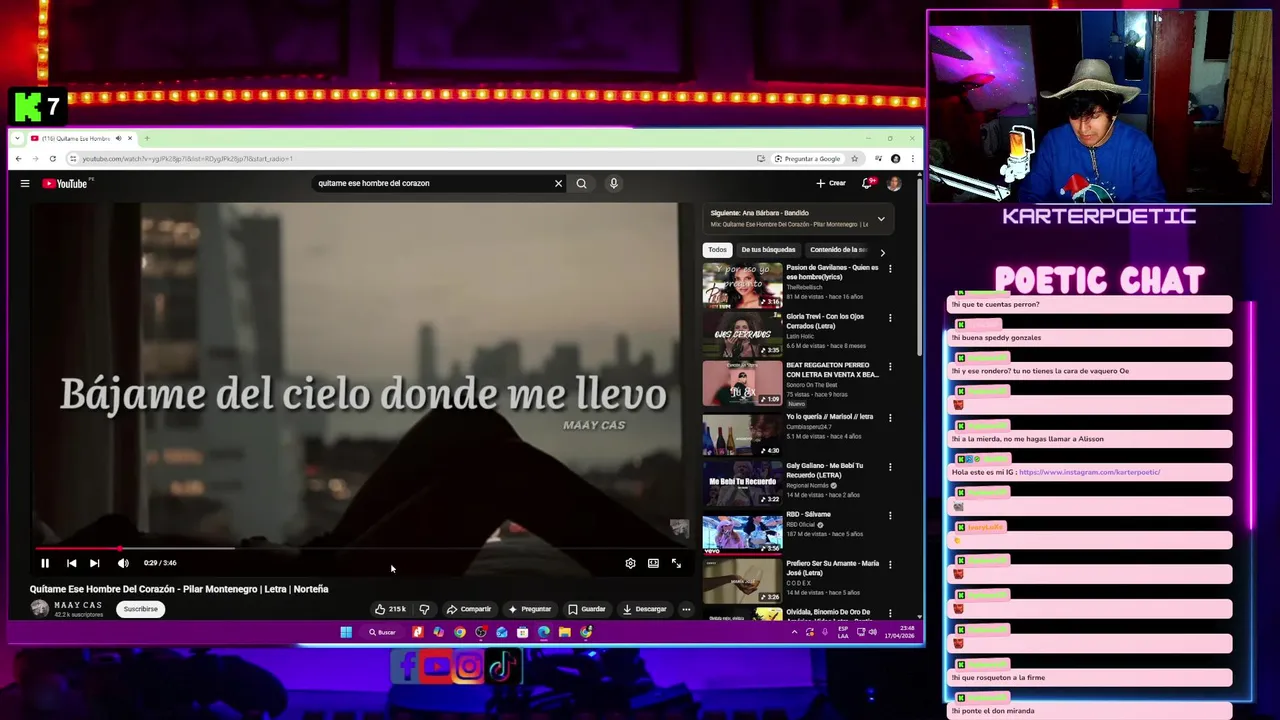Pause the YouTube video
1280x720 pixels.
[x=45, y=563]
